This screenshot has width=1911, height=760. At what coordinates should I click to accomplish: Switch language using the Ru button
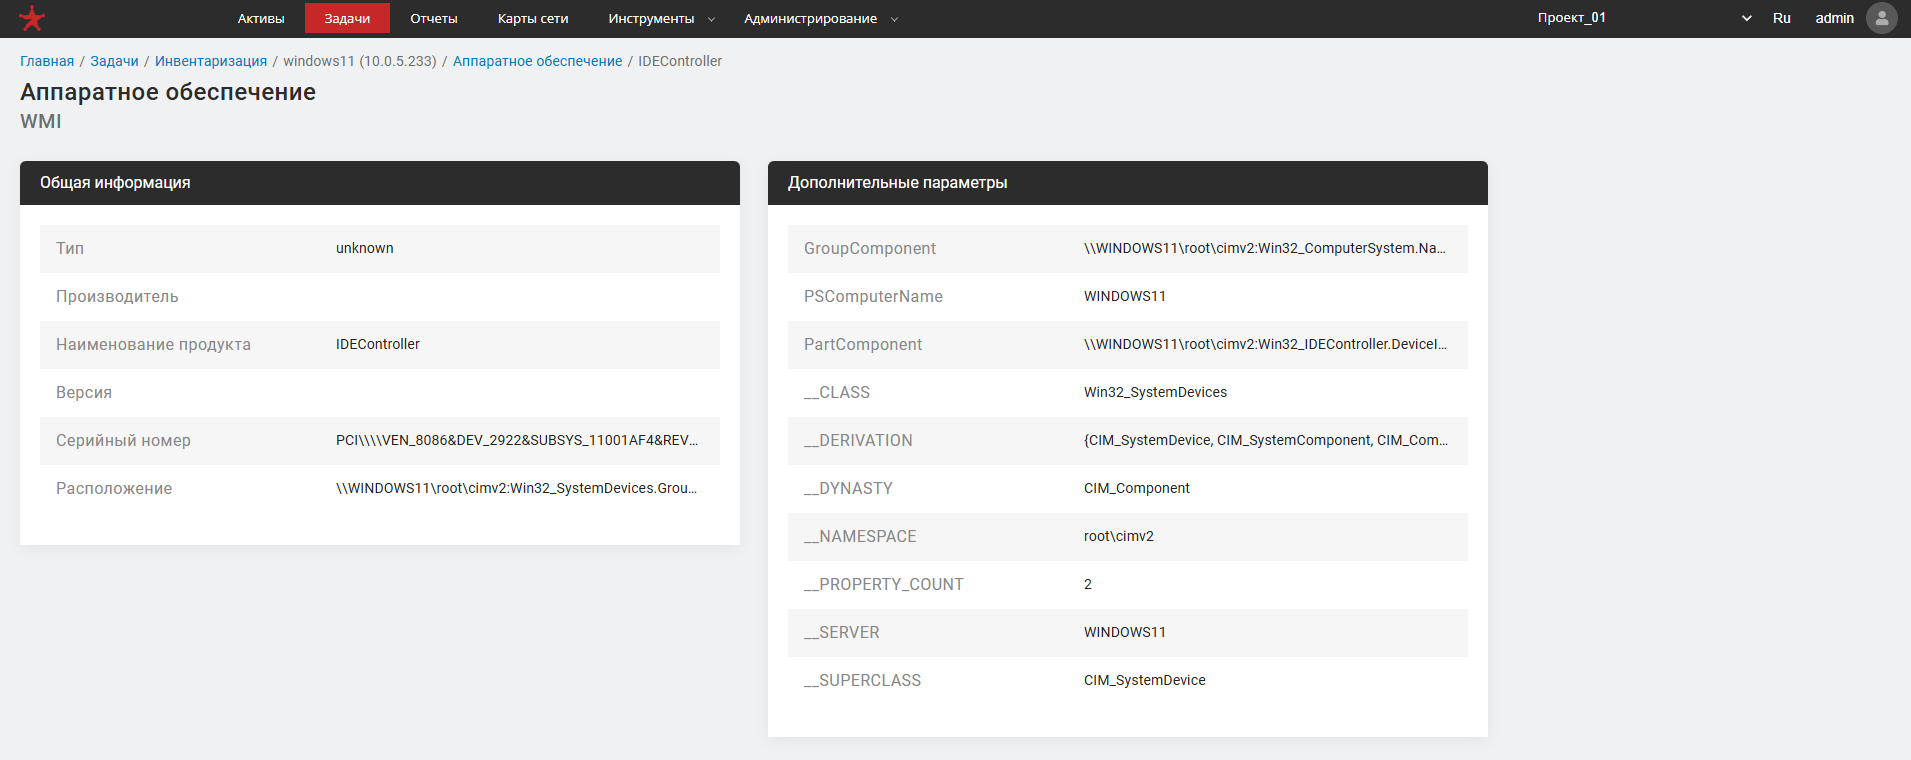tap(1782, 18)
